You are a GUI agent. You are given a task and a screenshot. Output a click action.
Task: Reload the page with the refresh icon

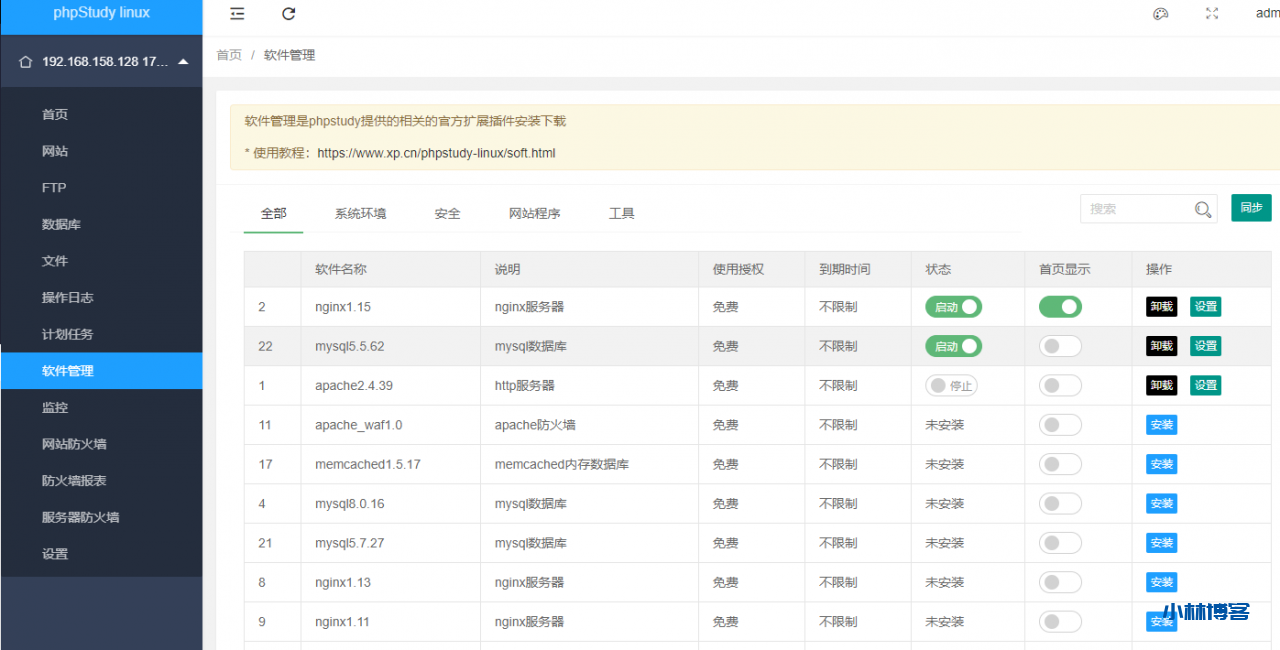coord(288,14)
